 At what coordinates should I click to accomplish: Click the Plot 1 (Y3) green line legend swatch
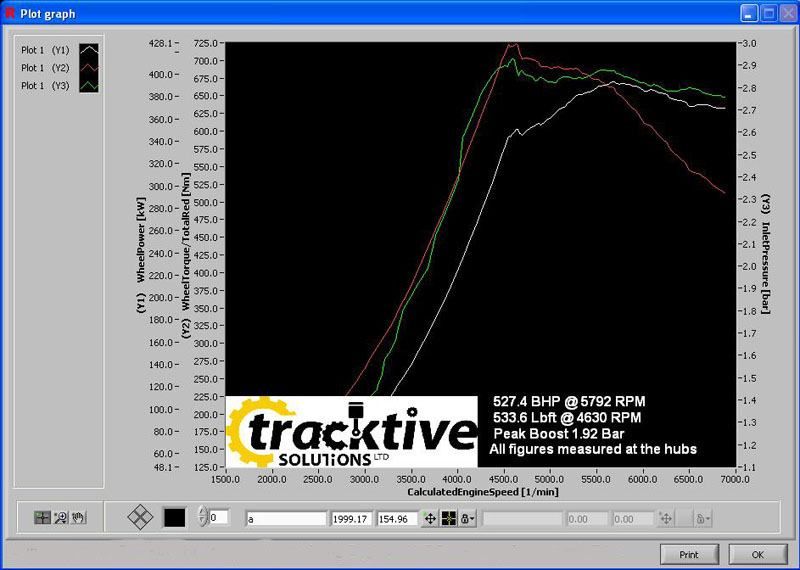pyautogui.click(x=89, y=86)
